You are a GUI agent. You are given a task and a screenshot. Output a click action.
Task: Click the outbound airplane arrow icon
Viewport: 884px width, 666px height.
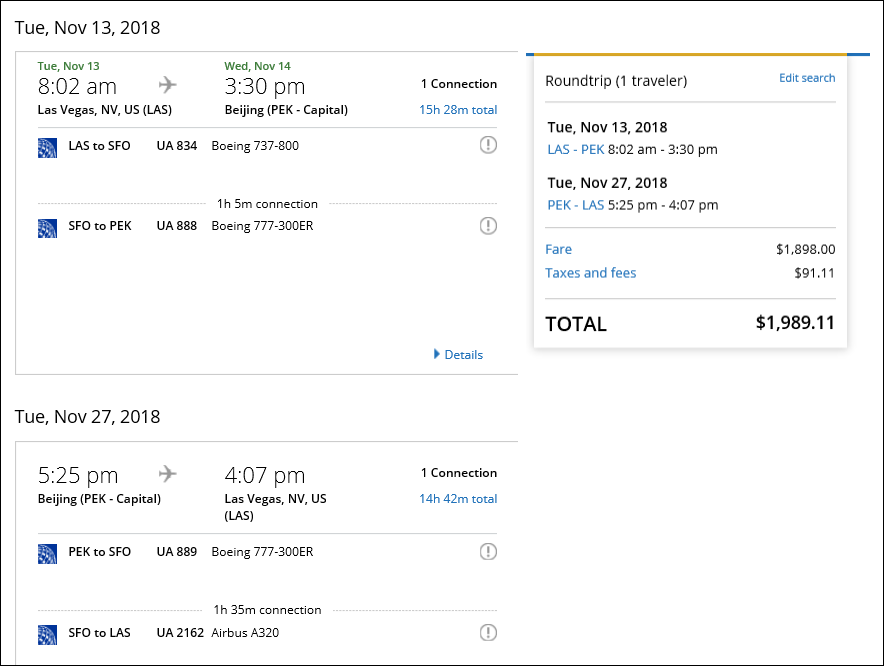point(168,84)
